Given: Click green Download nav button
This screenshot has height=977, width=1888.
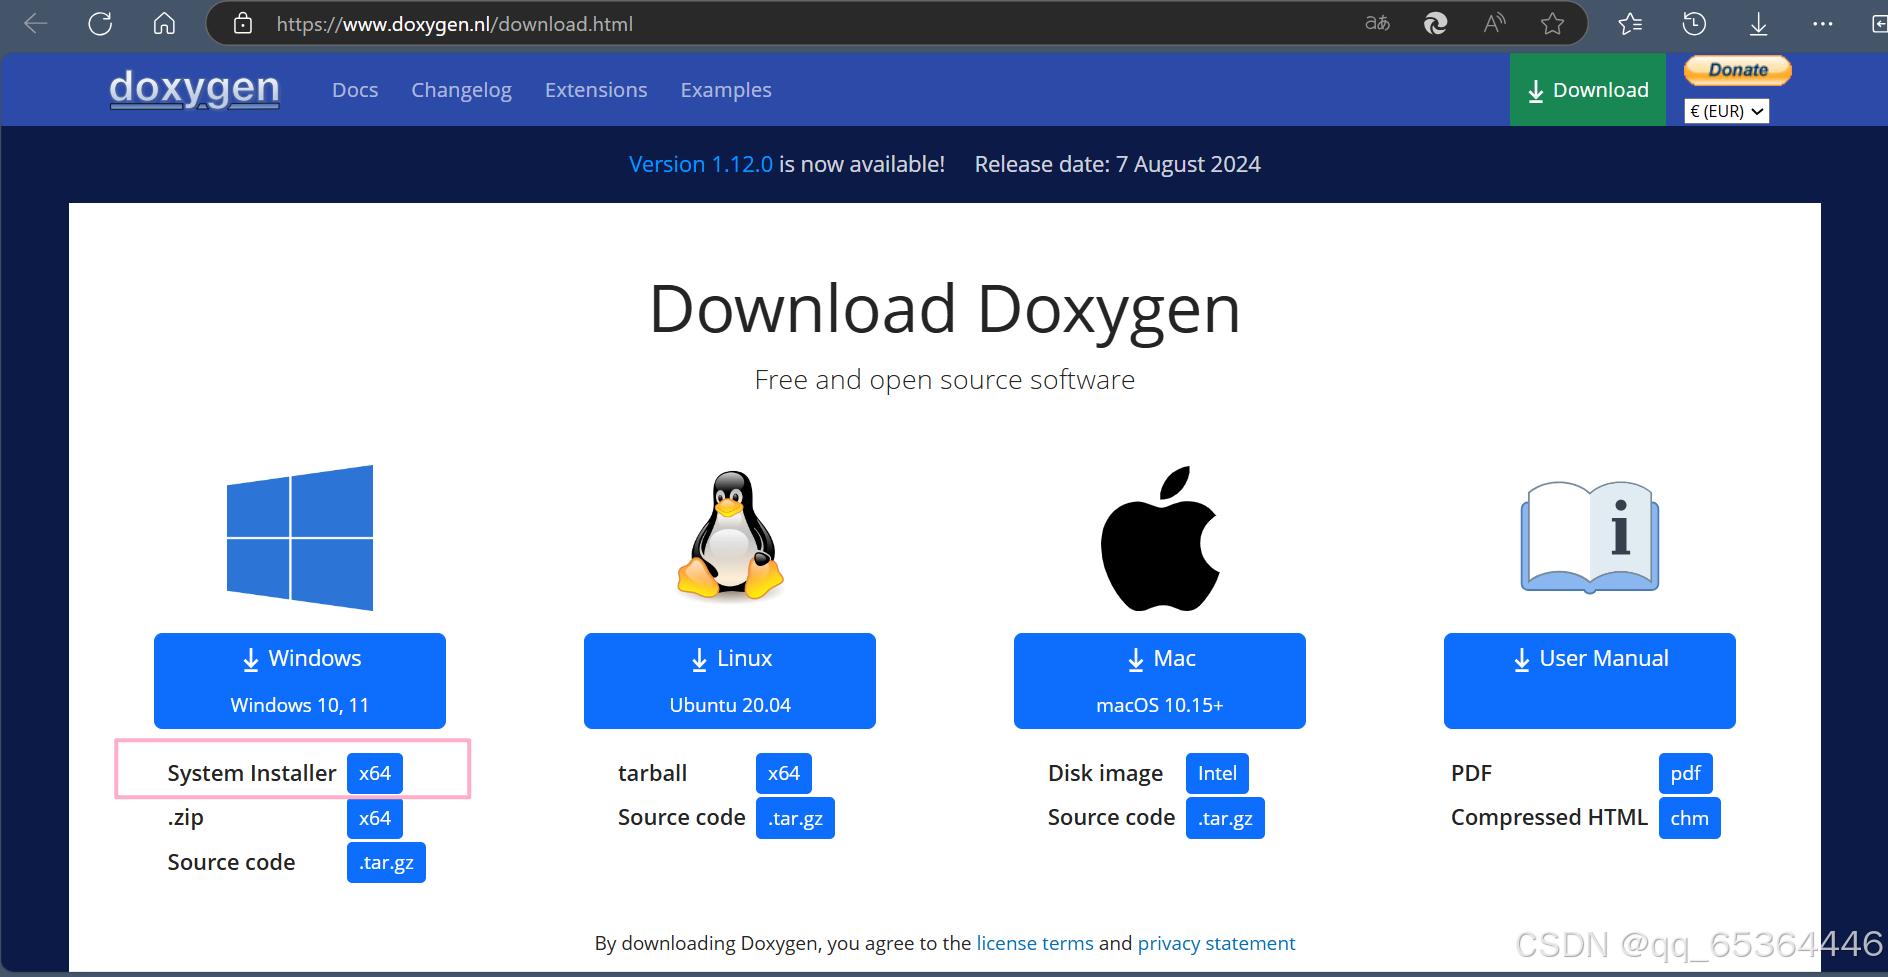Looking at the screenshot, I should click(1588, 90).
